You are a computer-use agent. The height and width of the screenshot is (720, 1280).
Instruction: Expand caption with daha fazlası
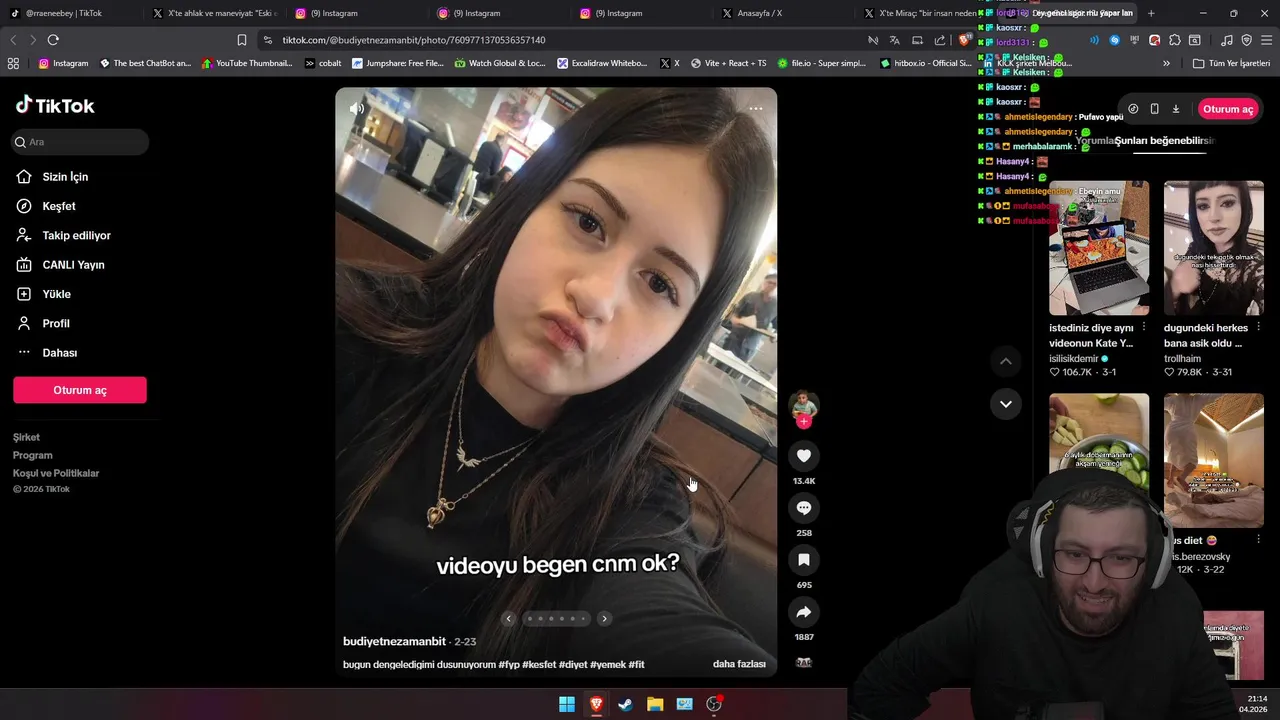(739, 664)
